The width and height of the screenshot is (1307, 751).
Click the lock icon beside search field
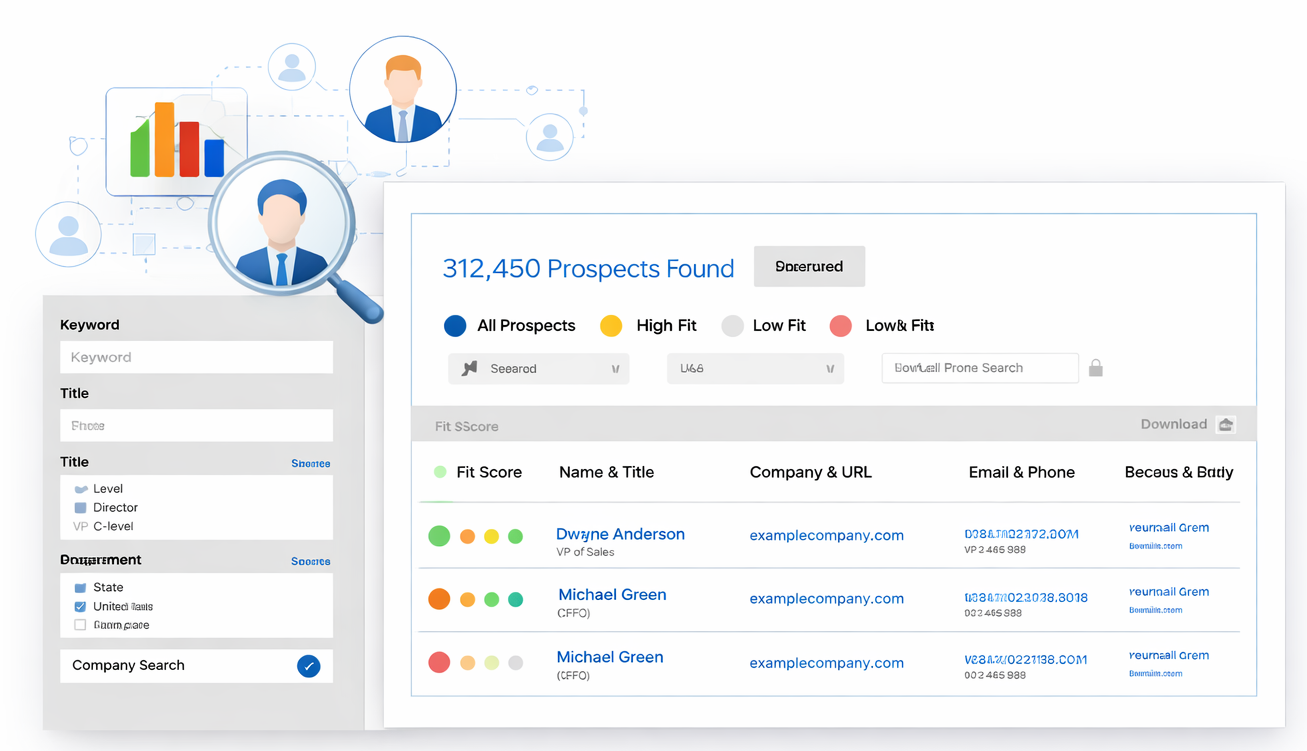[x=1096, y=368]
